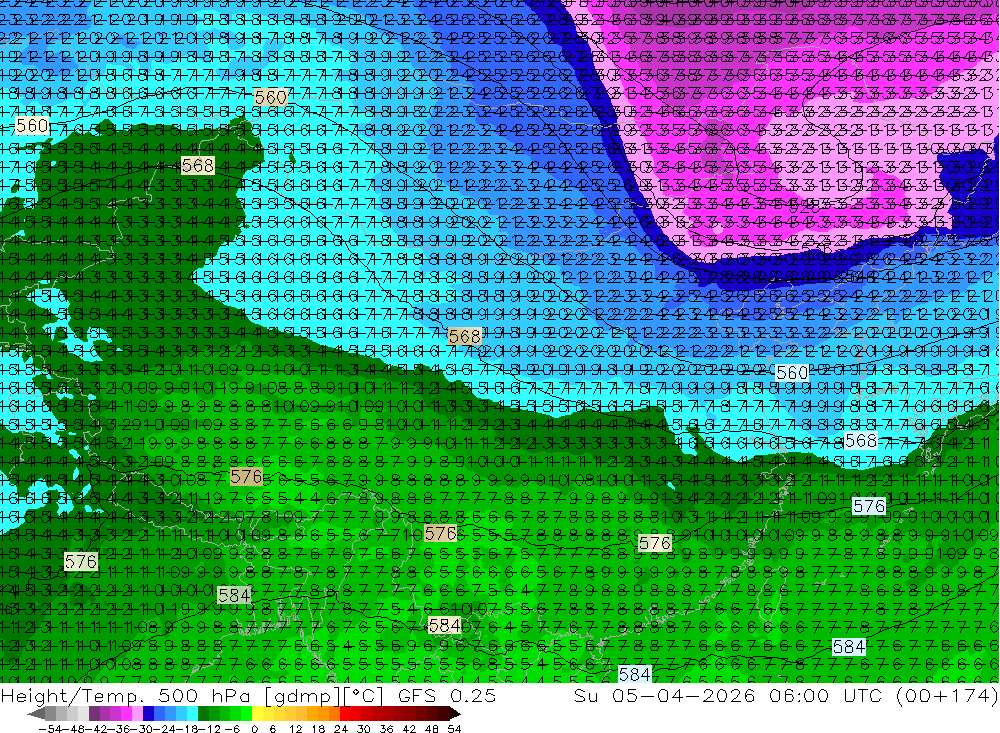Click the "Su" weekday label
Screen dimensions: 1000x733
[x=585, y=696]
